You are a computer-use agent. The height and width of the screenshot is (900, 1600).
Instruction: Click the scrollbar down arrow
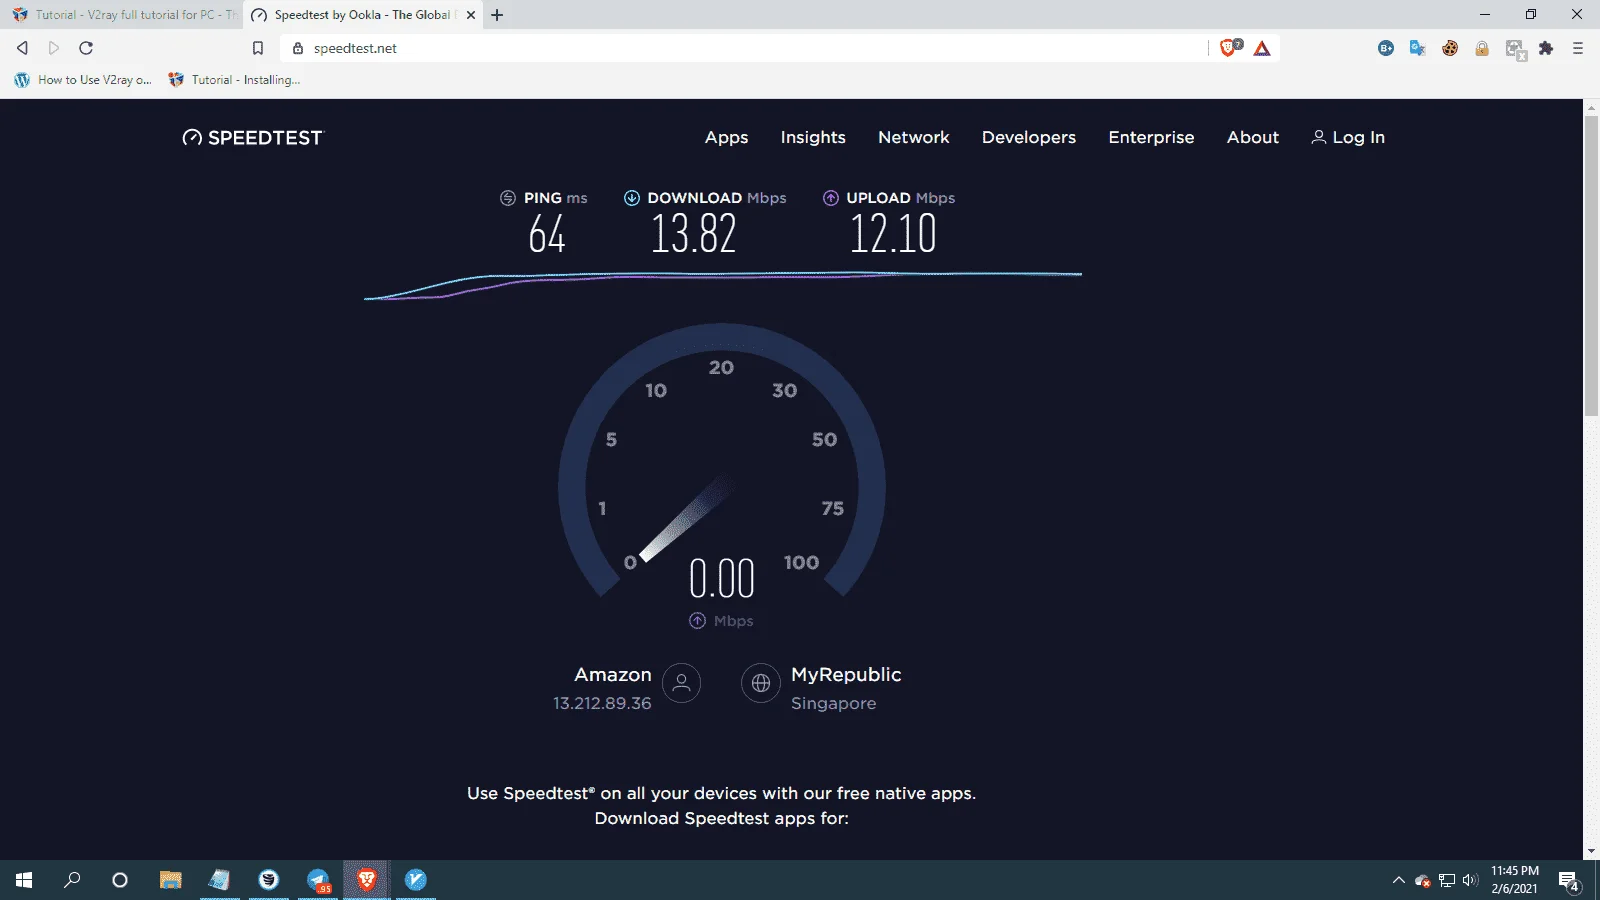[1591, 852]
